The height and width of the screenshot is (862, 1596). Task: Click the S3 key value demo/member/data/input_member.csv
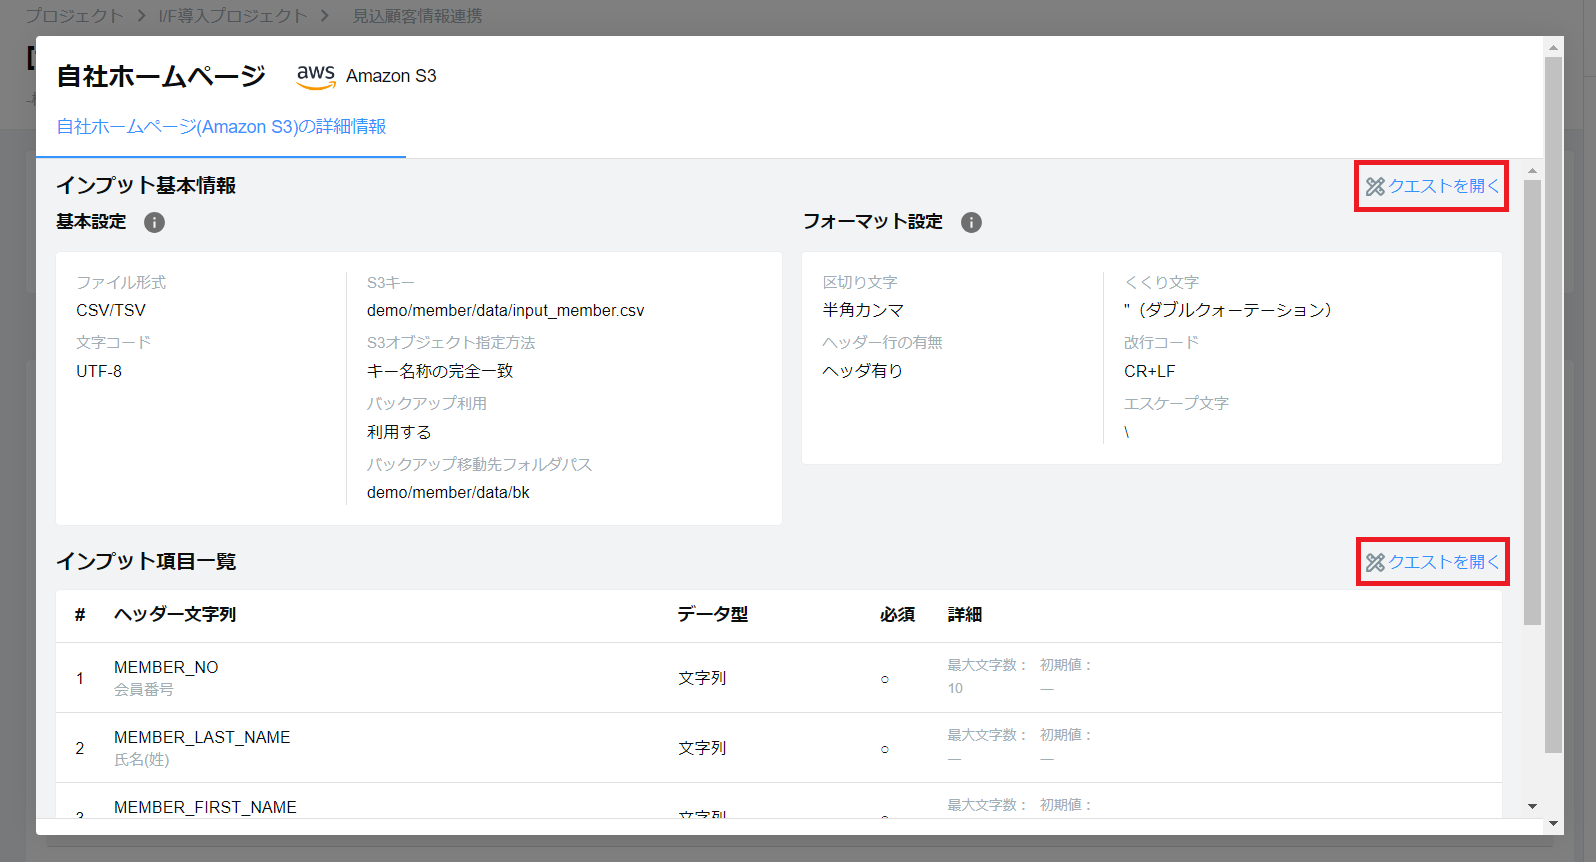click(x=505, y=311)
